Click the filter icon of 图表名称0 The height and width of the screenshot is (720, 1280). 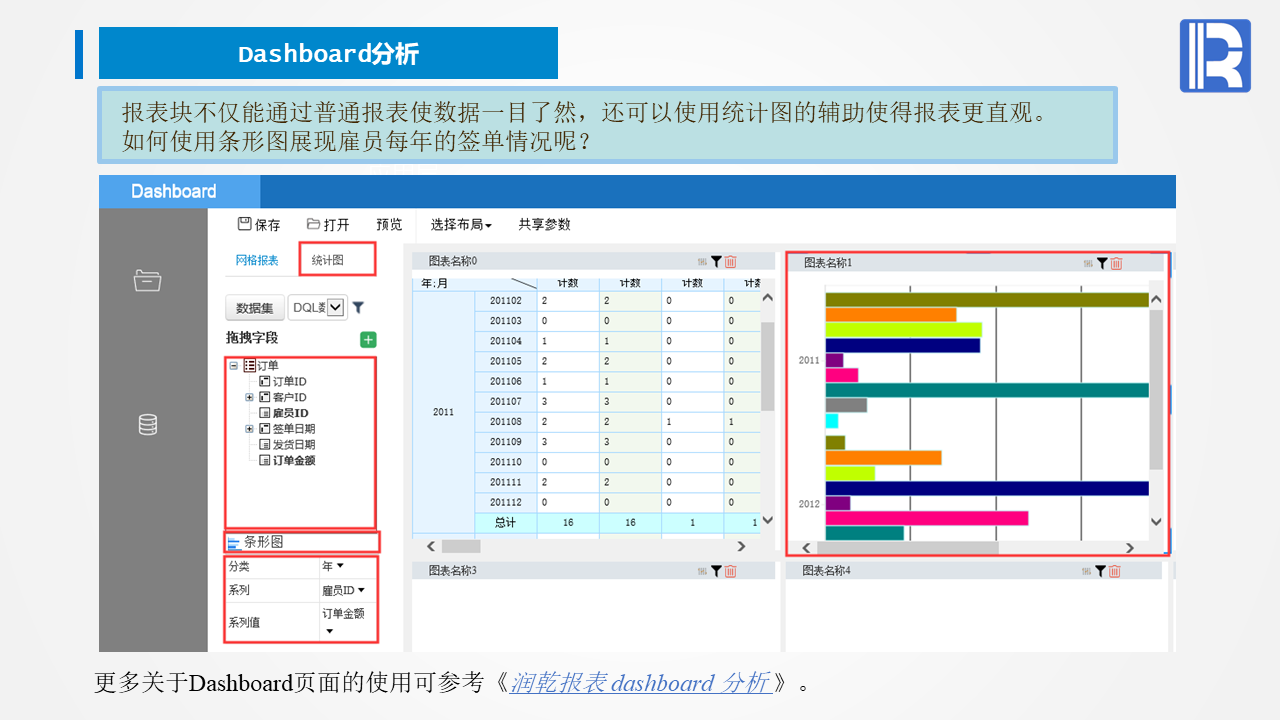pyautogui.click(x=716, y=262)
